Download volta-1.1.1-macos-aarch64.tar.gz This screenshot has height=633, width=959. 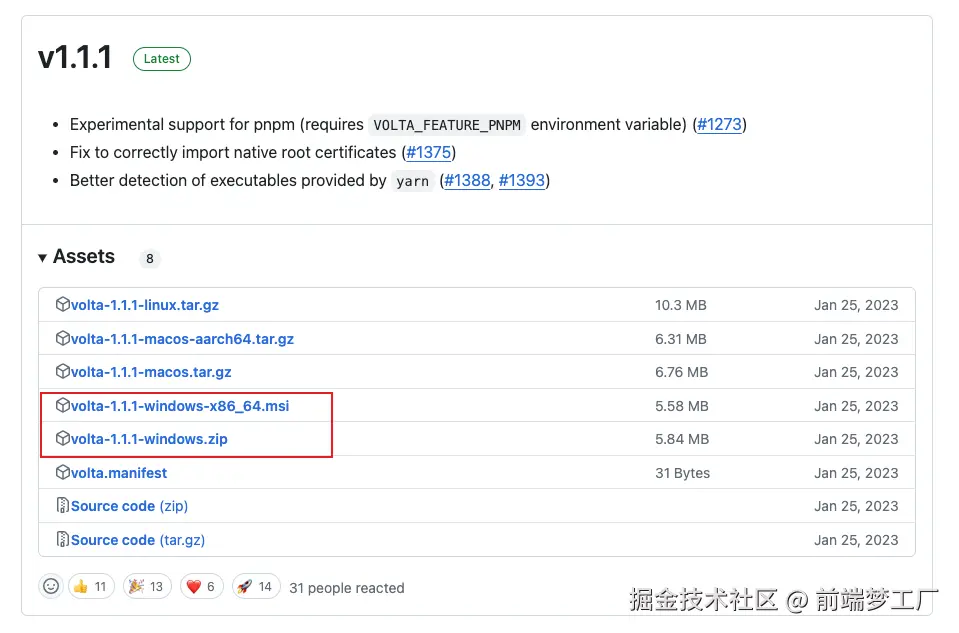click(x=182, y=339)
